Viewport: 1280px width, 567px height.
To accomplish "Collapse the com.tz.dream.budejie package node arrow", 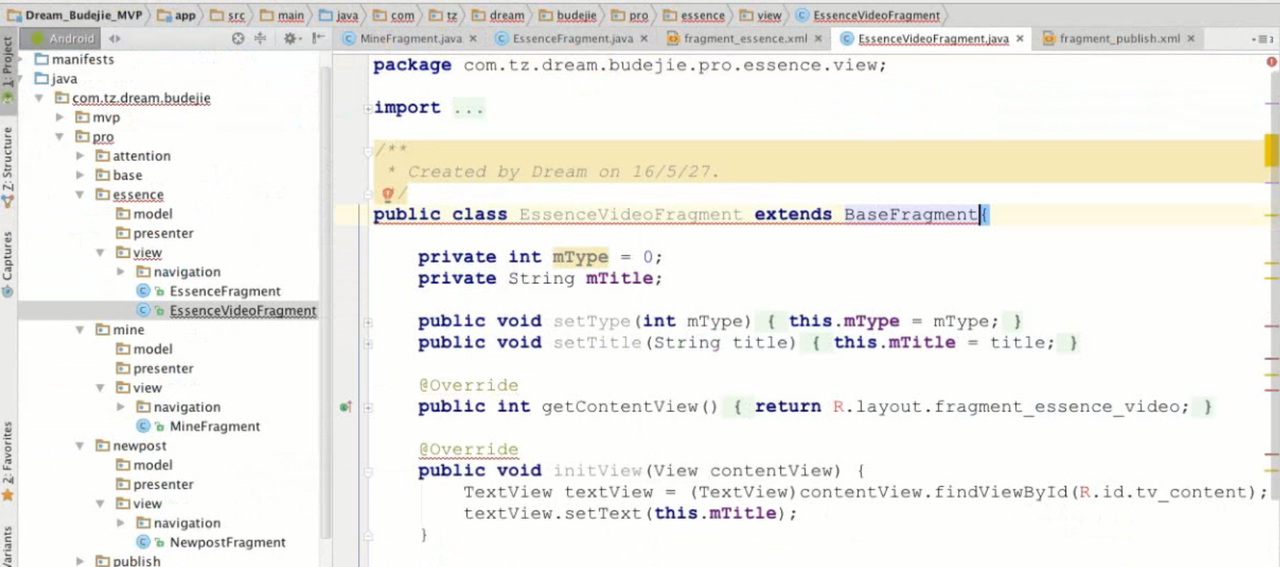I will (x=39, y=98).
